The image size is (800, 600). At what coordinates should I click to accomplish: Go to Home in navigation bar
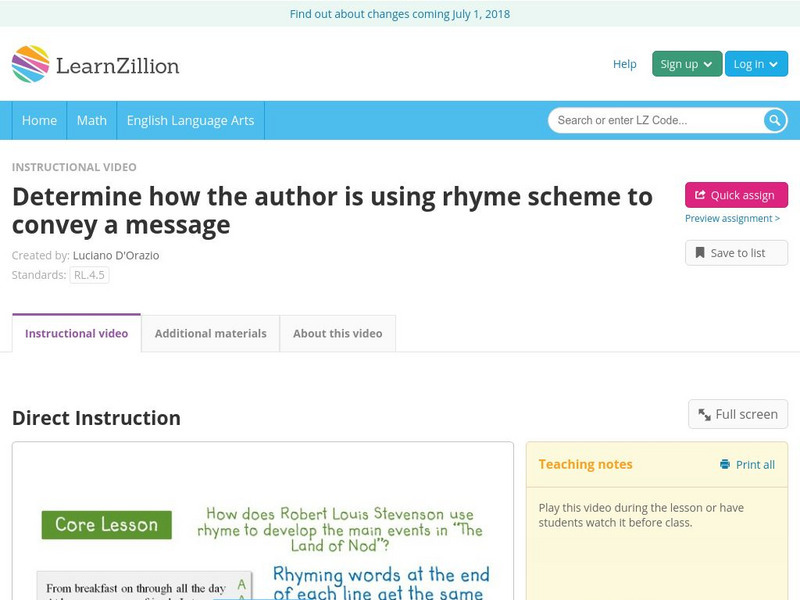(x=39, y=120)
